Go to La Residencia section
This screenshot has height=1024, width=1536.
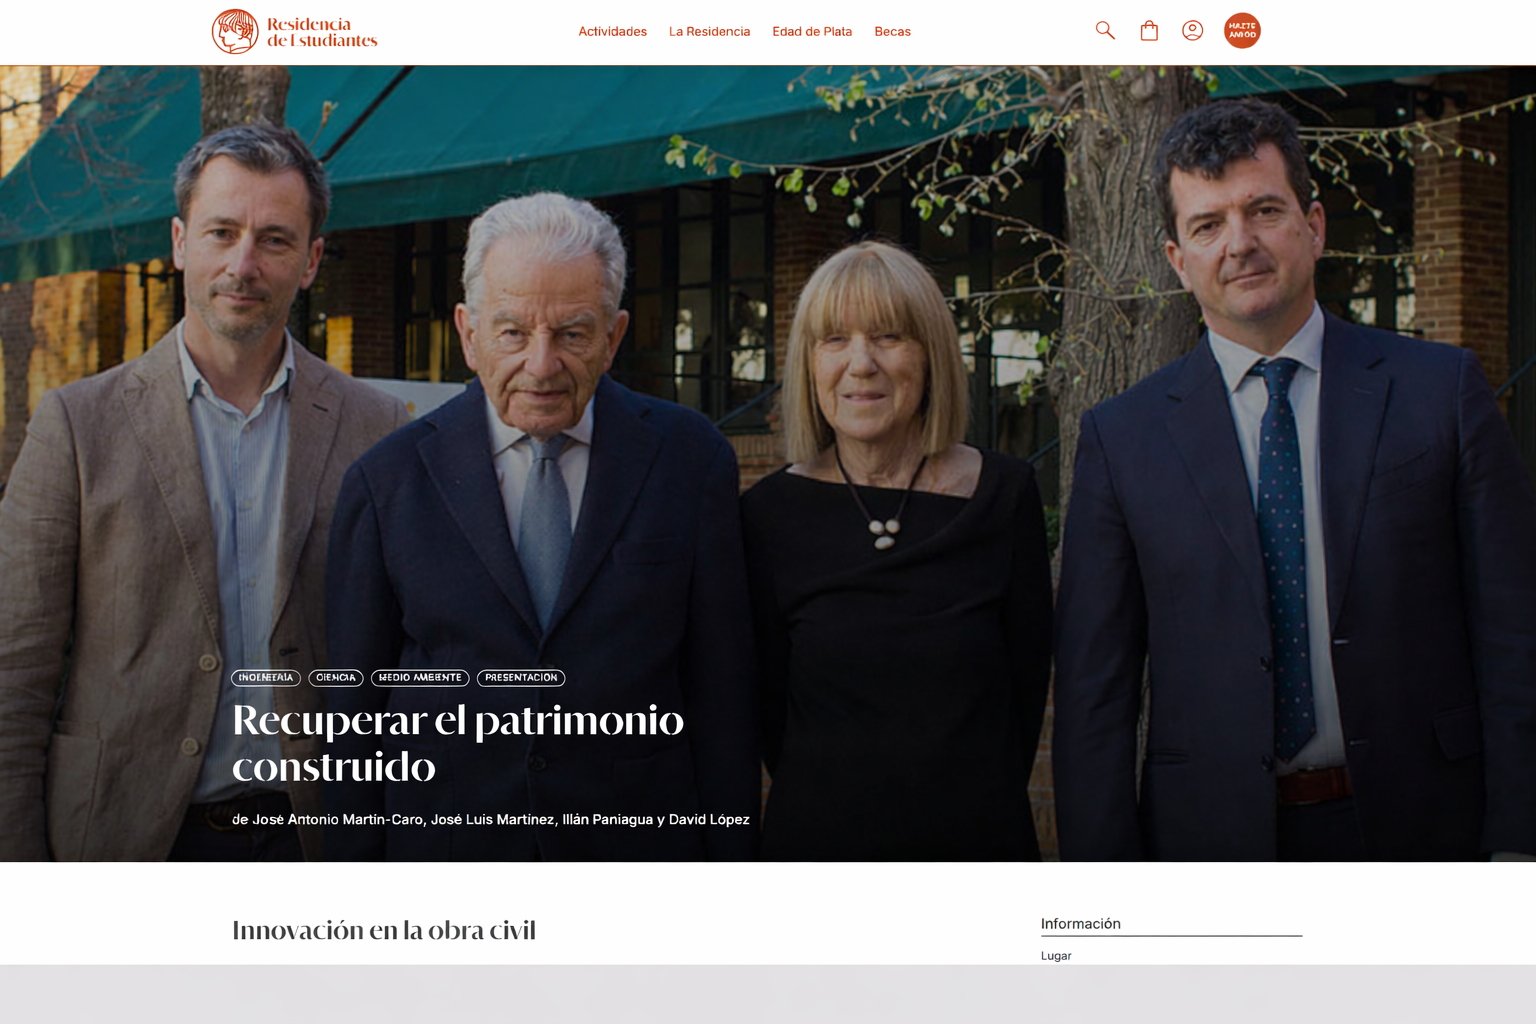[709, 32]
